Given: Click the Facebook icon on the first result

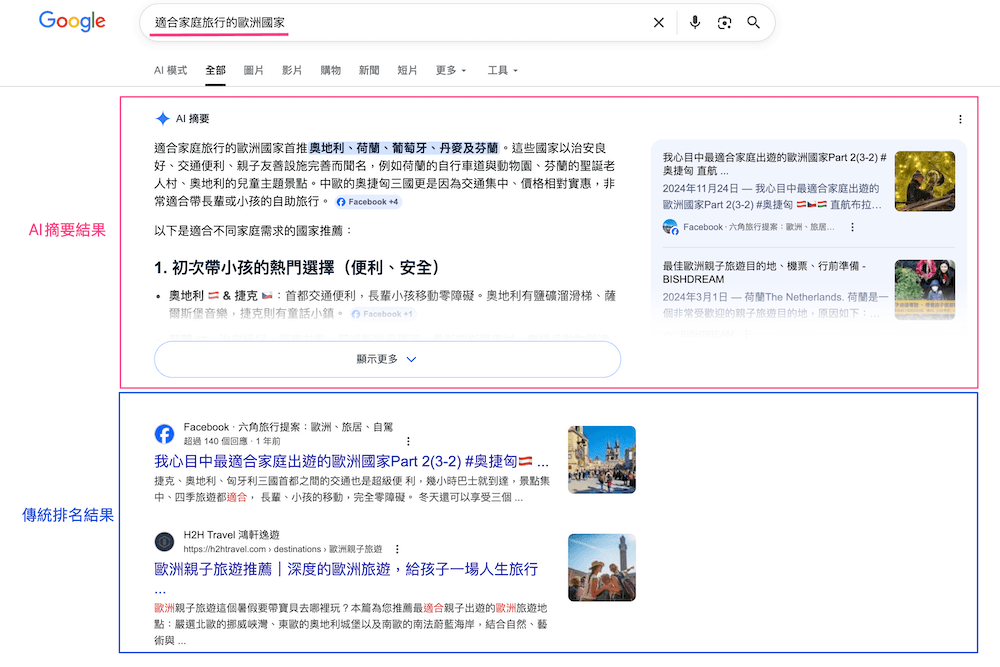Looking at the screenshot, I should tap(164, 433).
